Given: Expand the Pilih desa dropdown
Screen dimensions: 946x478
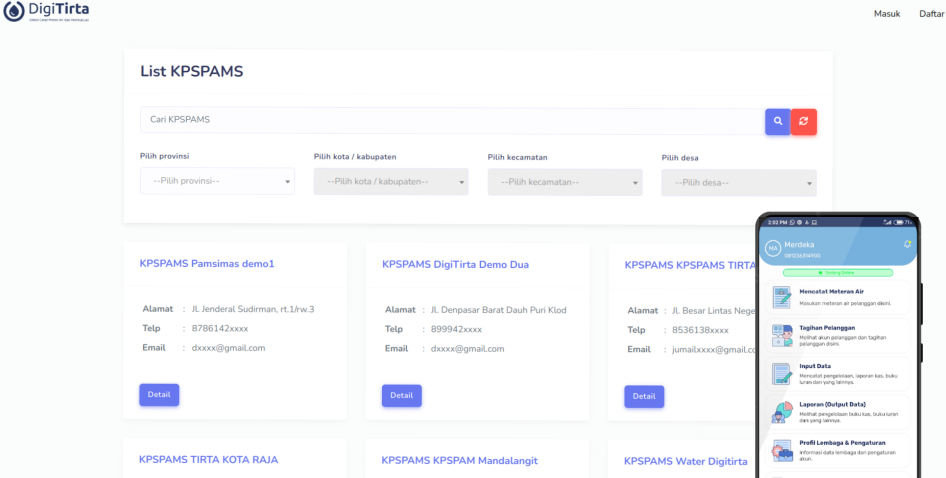Looking at the screenshot, I should click(738, 182).
